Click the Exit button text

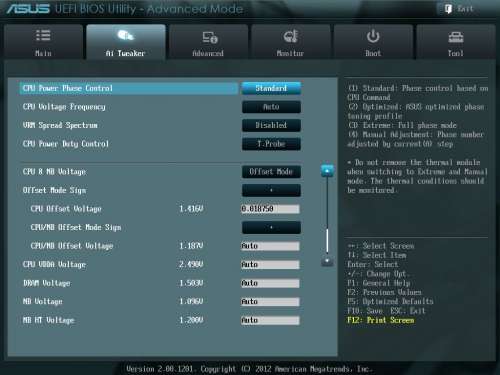click(465, 9)
